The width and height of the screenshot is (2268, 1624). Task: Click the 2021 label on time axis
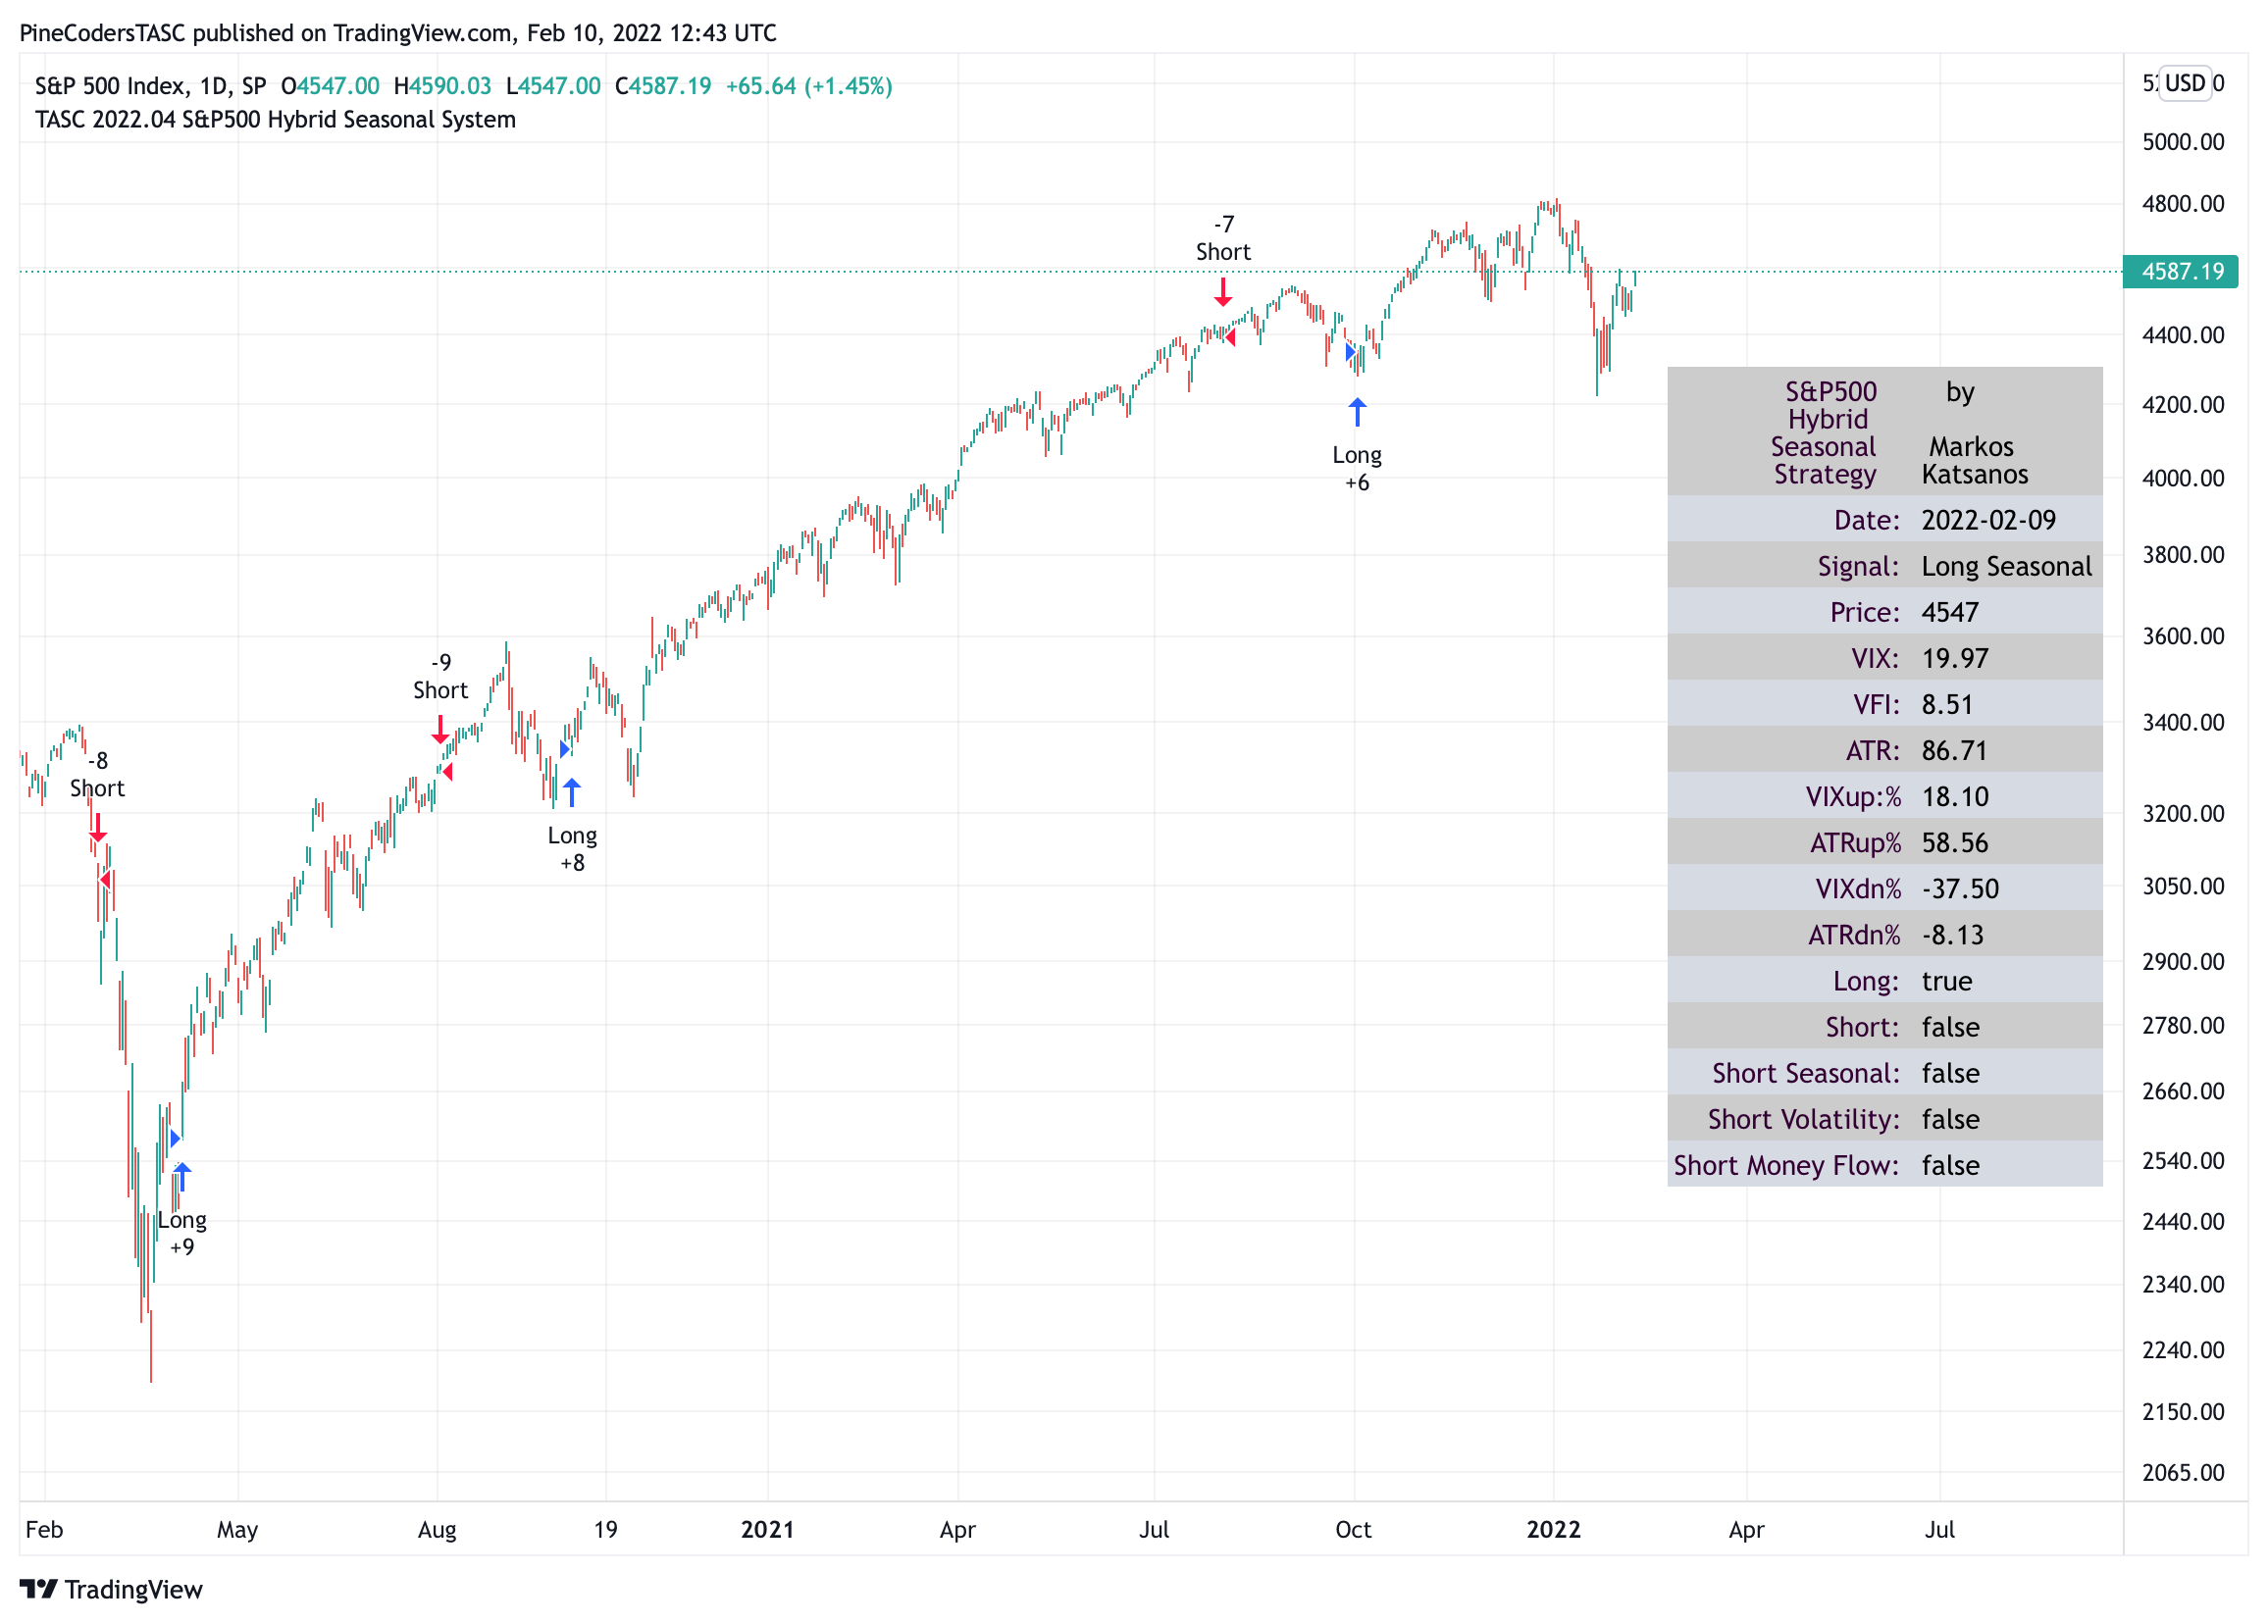[x=767, y=1530]
